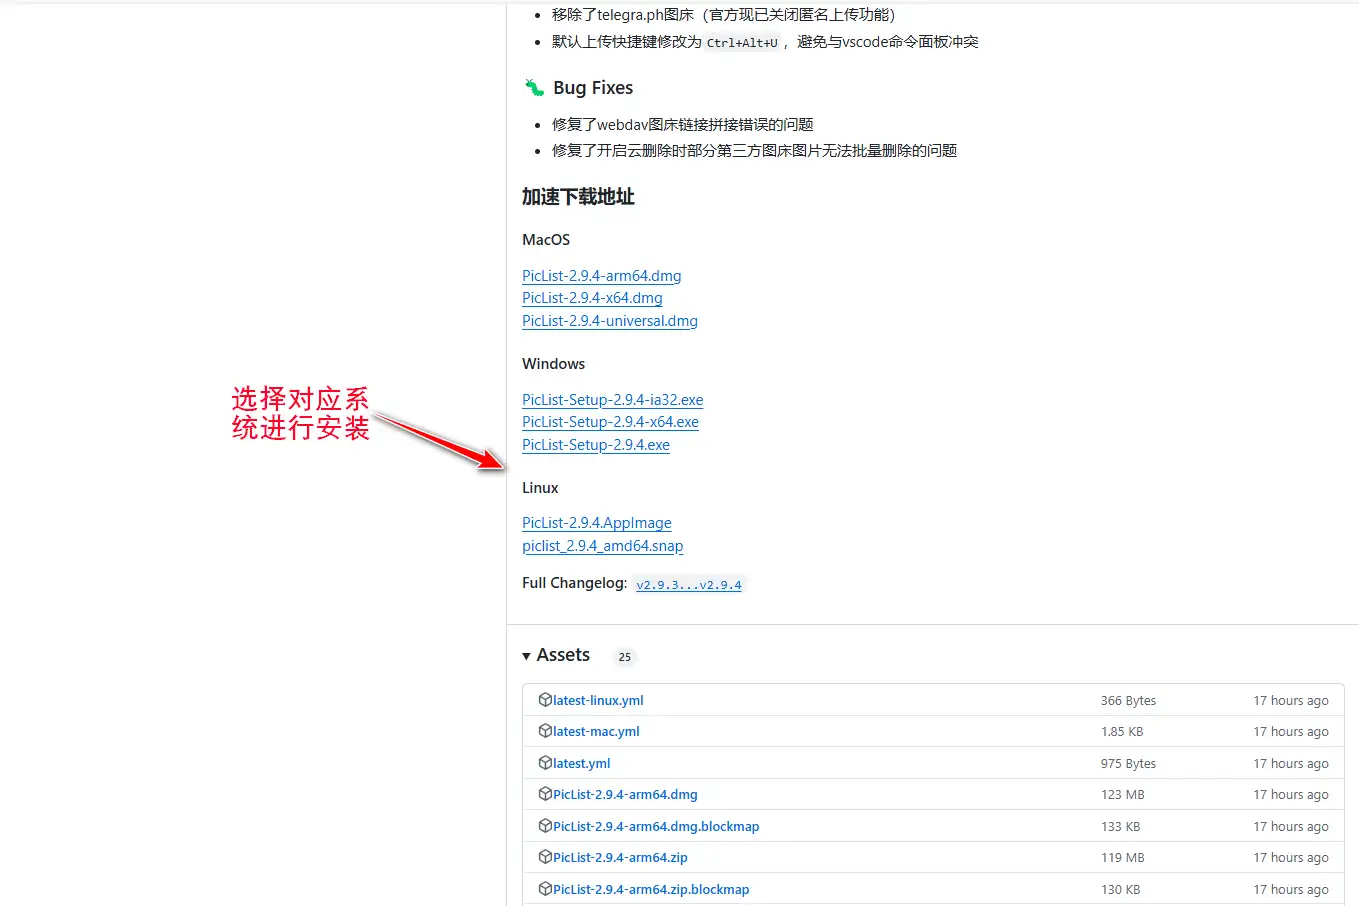Click the 119 MB size value

click(x=1122, y=858)
